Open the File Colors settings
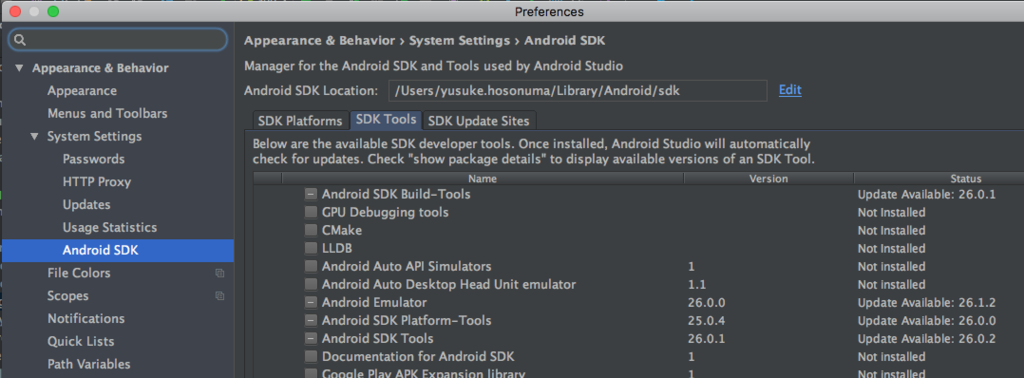This screenshot has width=1024, height=378. point(78,274)
